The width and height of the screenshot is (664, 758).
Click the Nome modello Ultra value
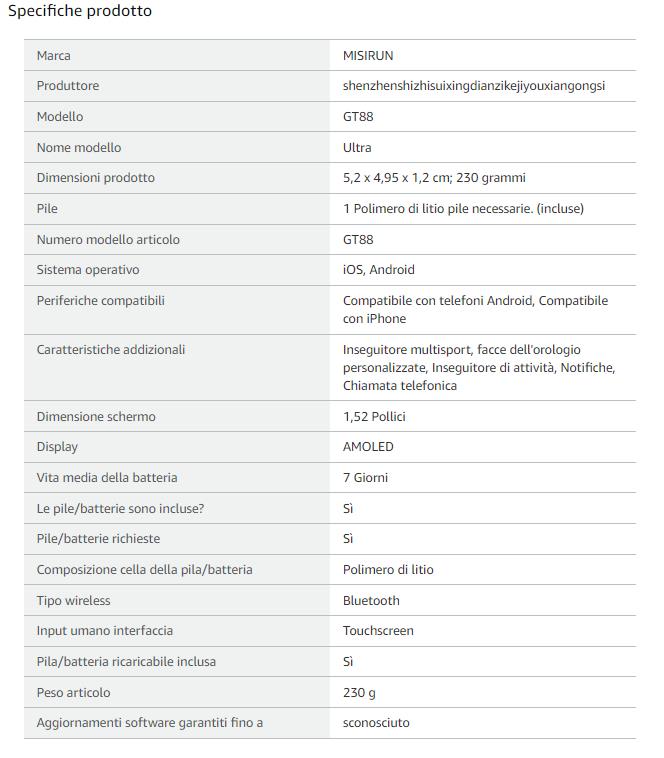pos(357,147)
